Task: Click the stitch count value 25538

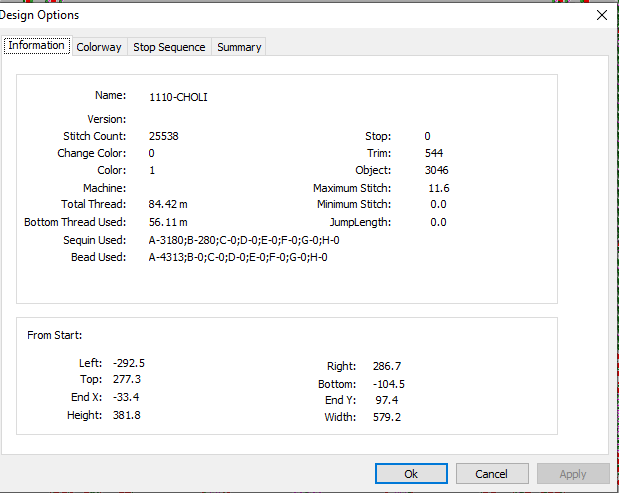Action: pos(163,136)
